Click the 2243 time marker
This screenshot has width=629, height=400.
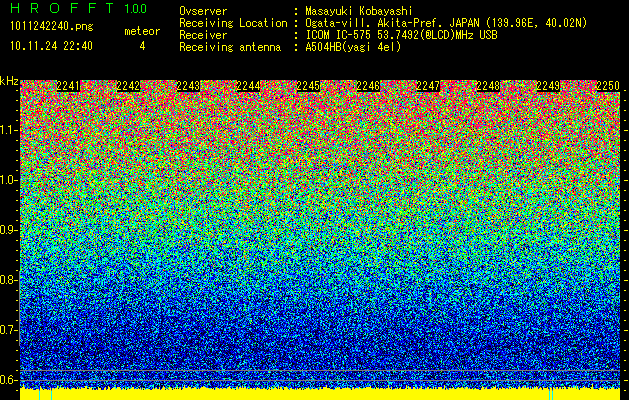(188, 86)
